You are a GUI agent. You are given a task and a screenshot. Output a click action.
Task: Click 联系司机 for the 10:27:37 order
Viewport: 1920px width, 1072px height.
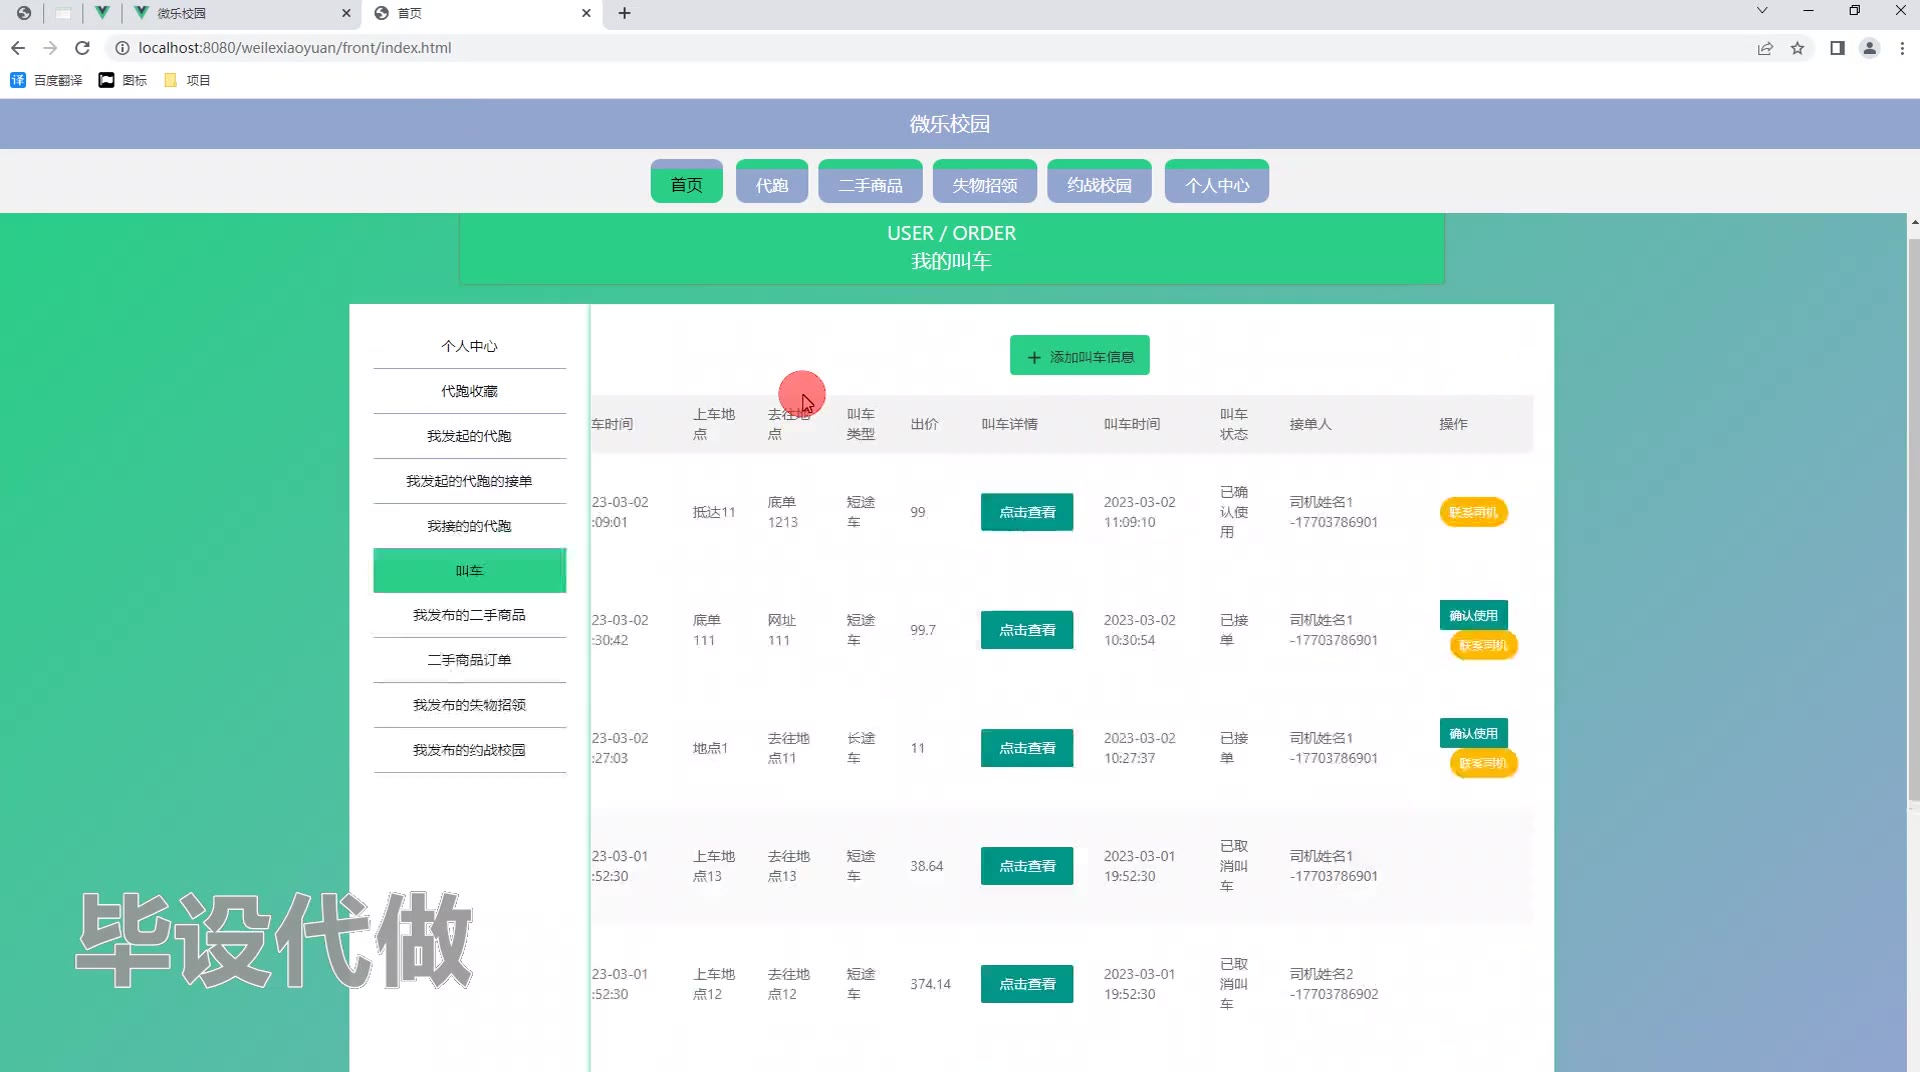(1483, 763)
